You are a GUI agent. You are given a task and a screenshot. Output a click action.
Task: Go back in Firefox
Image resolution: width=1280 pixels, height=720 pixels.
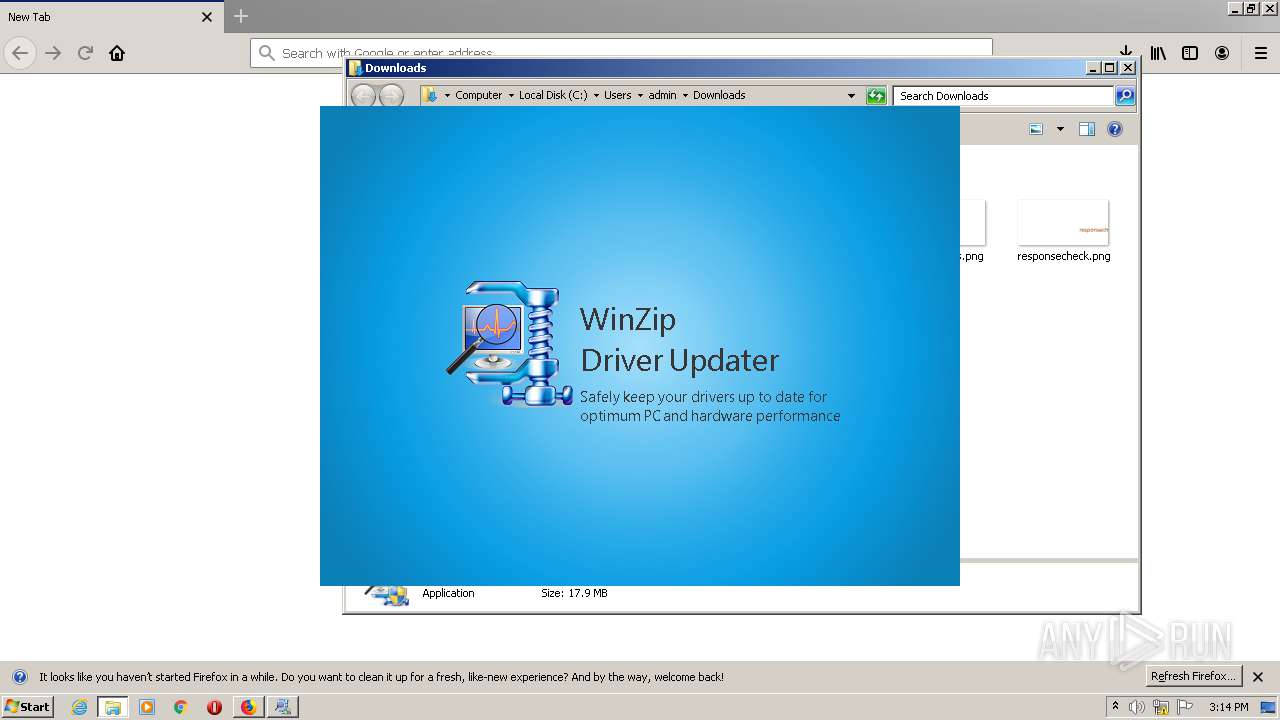20,53
